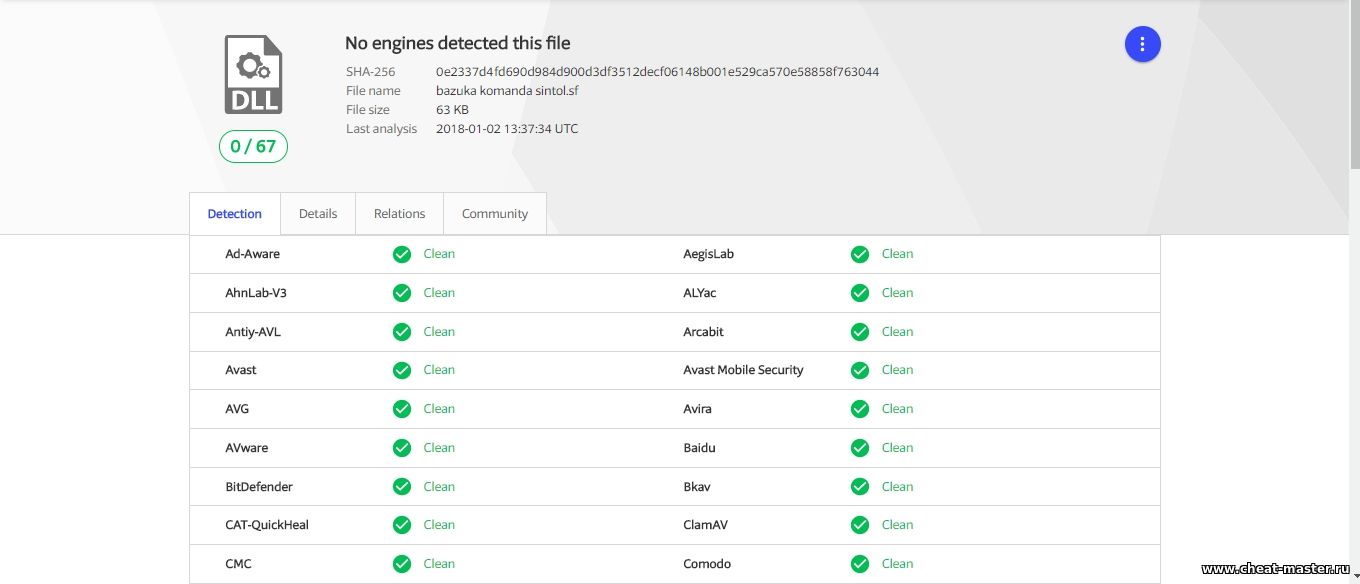Image resolution: width=1360 pixels, height=584 pixels.
Task: Click the green checkmark beside Ad-Aware
Action: point(402,254)
